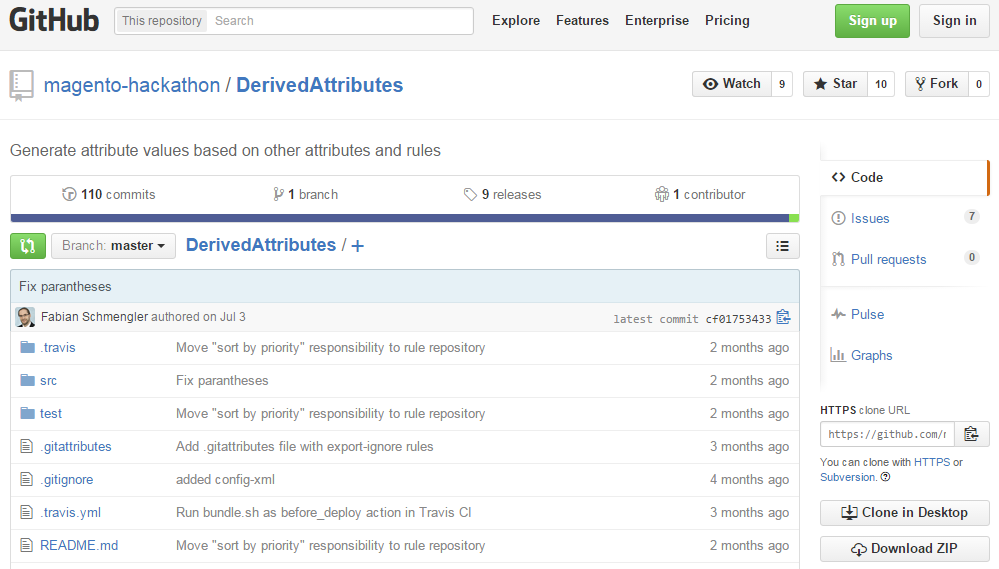Click the Issues exclamation icon in sidebar

coord(838,218)
